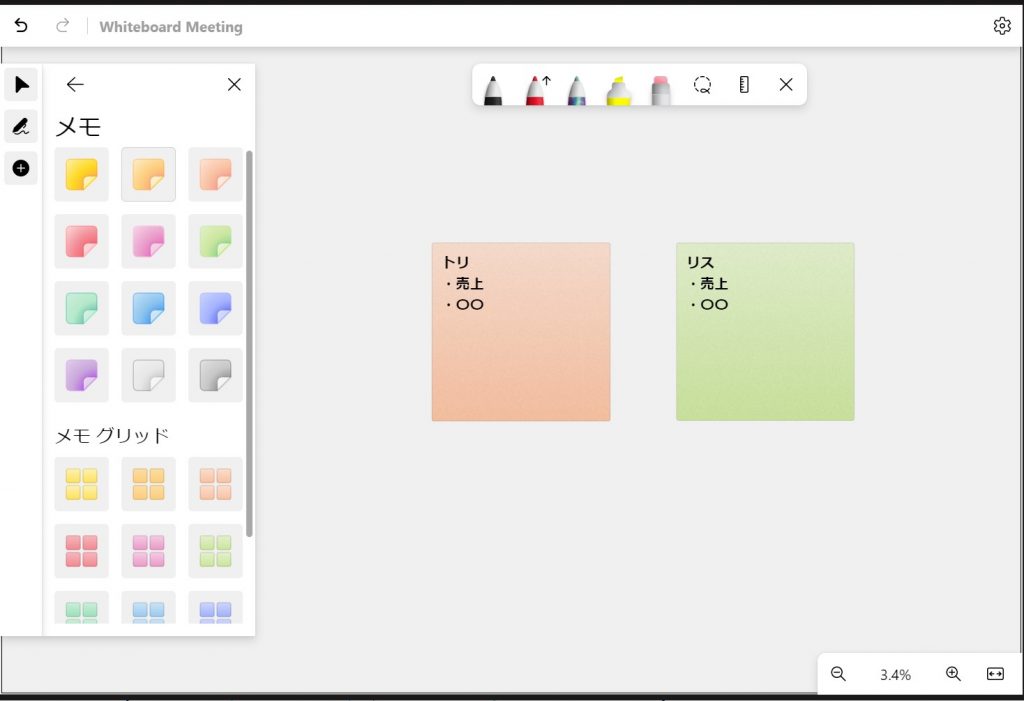Click the zoom out magnifier
Image resolution: width=1024 pixels, height=701 pixels.
tap(838, 674)
